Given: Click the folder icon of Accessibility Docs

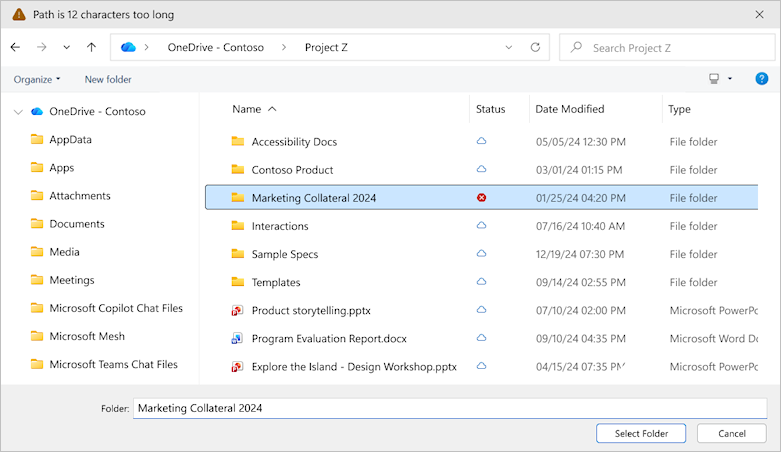Looking at the screenshot, I should 238,142.
